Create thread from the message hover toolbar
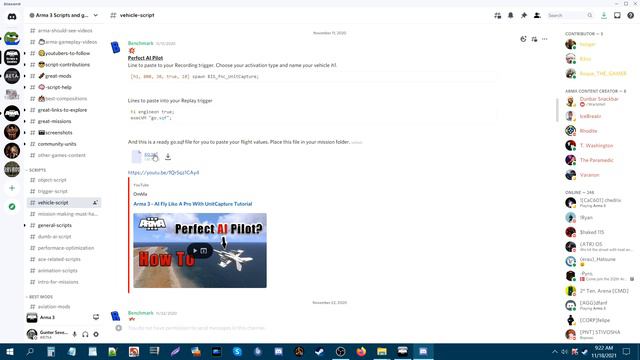The width and height of the screenshot is (640, 360). 534,39
